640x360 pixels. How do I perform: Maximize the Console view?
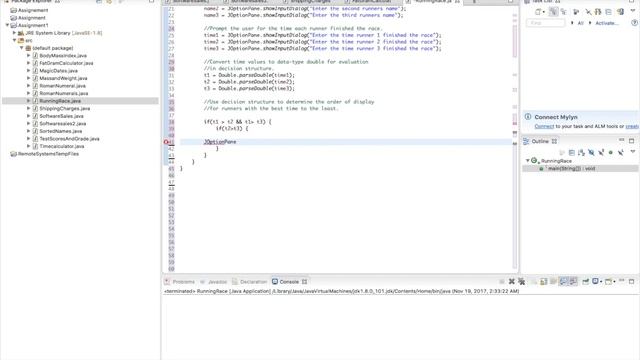click(x=631, y=282)
